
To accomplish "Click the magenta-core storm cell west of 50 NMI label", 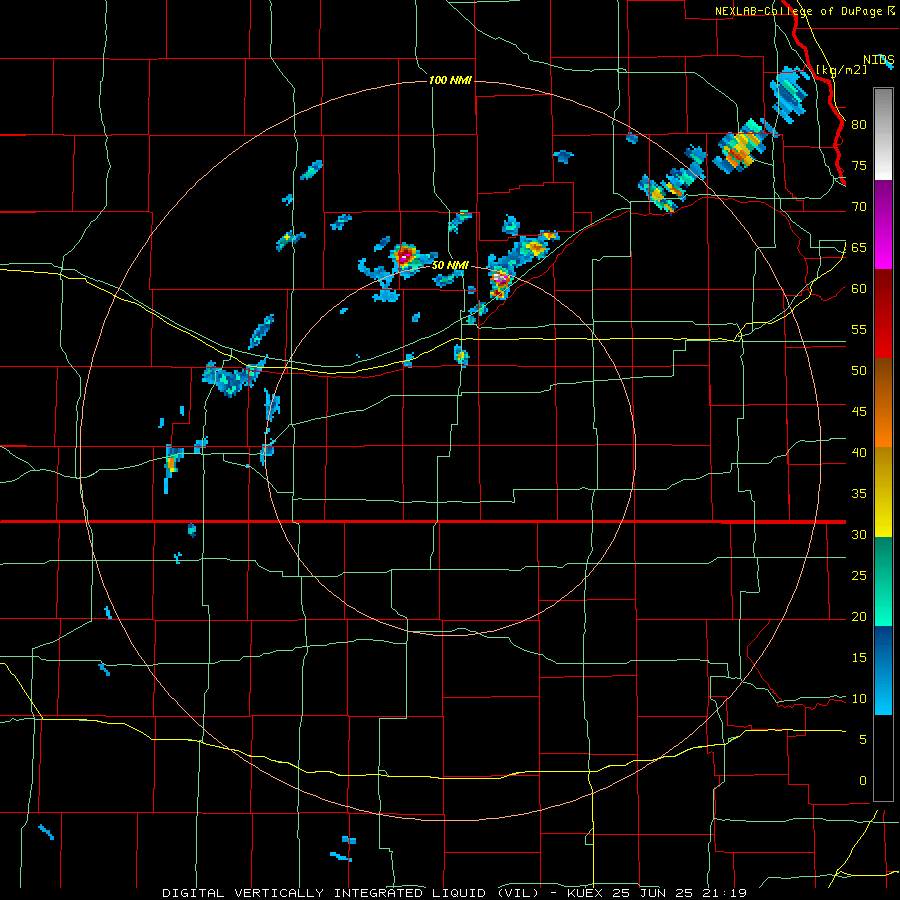I will click(x=405, y=255).
